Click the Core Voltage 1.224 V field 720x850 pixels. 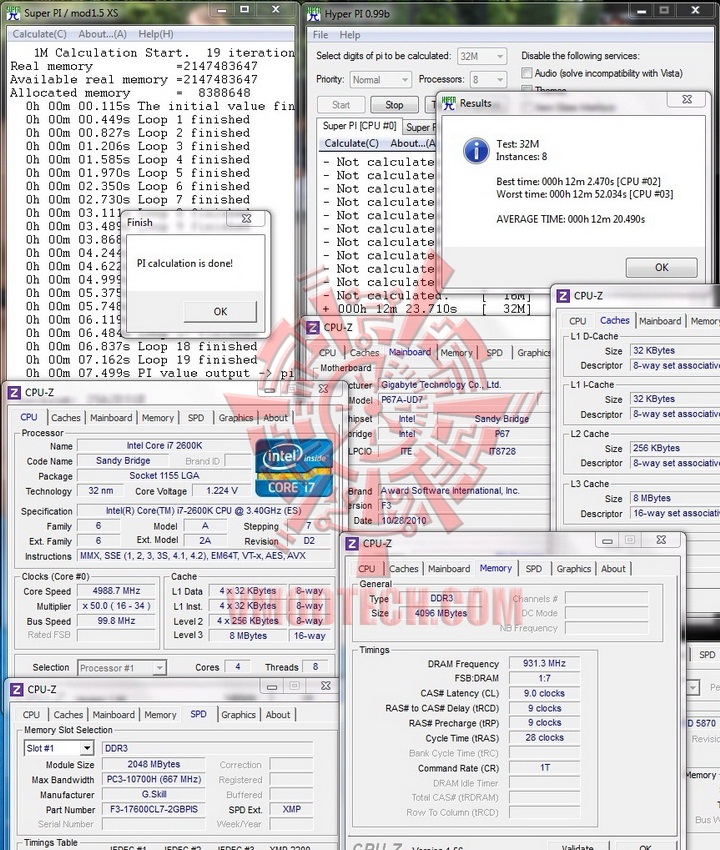click(222, 491)
